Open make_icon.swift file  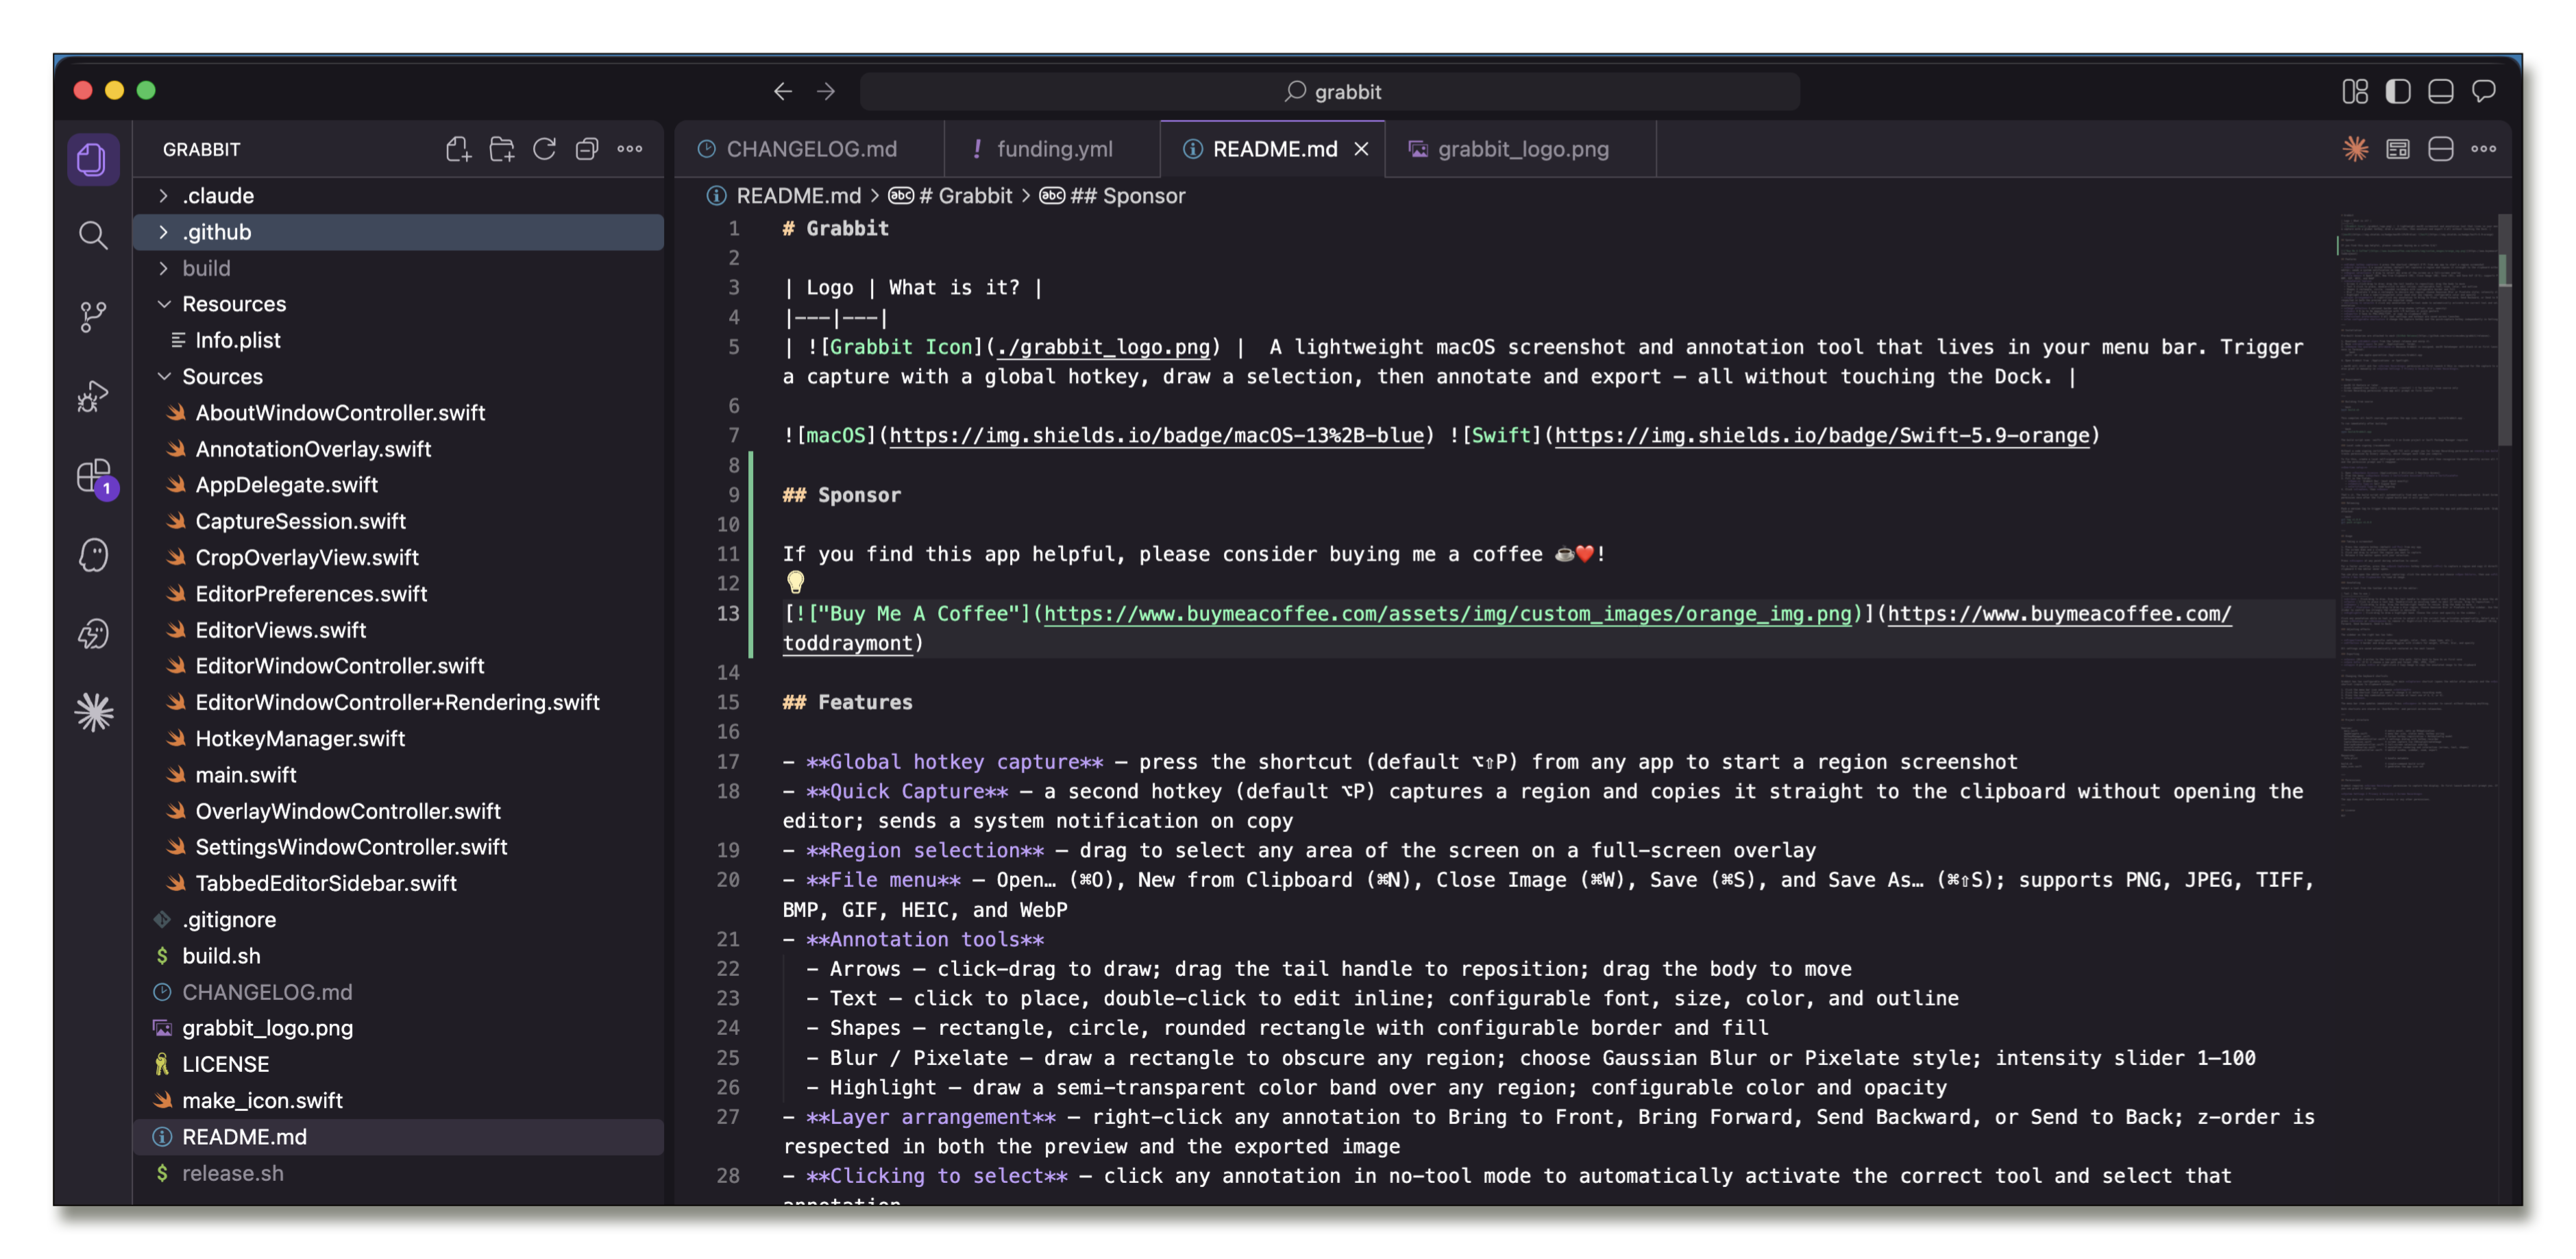pyautogui.click(x=398, y=1101)
